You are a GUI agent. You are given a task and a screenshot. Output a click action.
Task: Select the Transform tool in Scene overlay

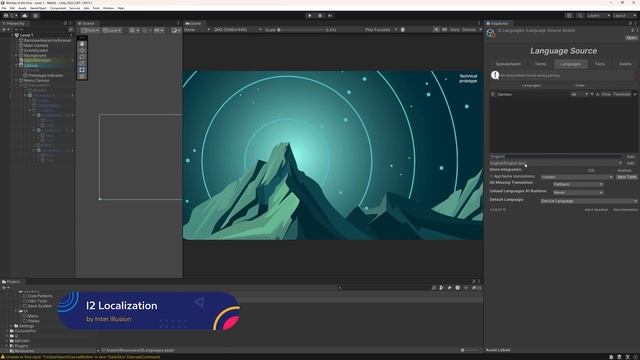[x=82, y=76]
